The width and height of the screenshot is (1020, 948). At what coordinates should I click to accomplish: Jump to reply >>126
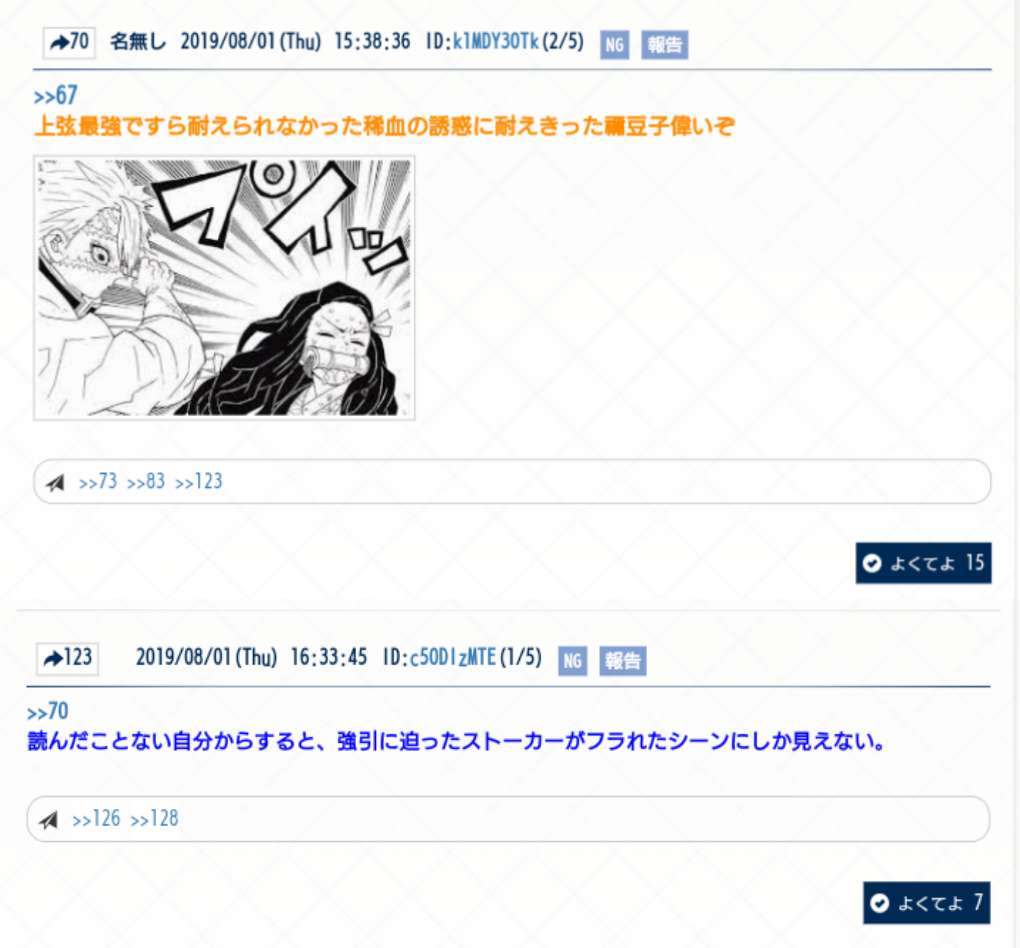pyautogui.click(x=96, y=819)
